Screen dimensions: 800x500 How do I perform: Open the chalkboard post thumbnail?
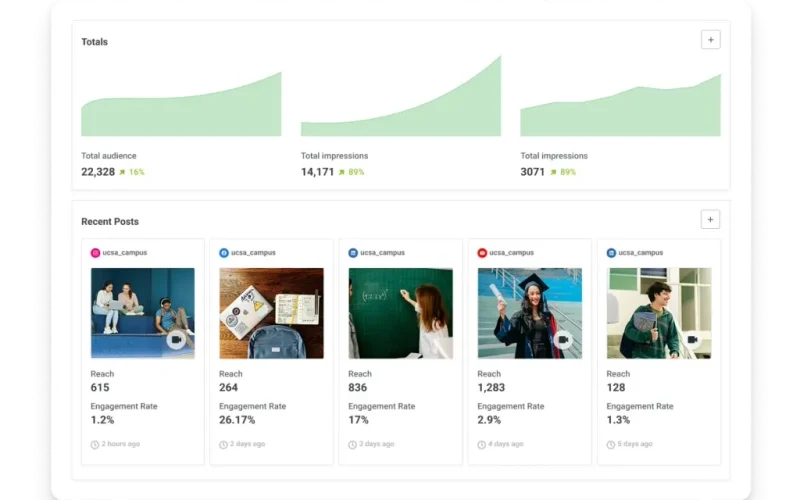point(400,313)
